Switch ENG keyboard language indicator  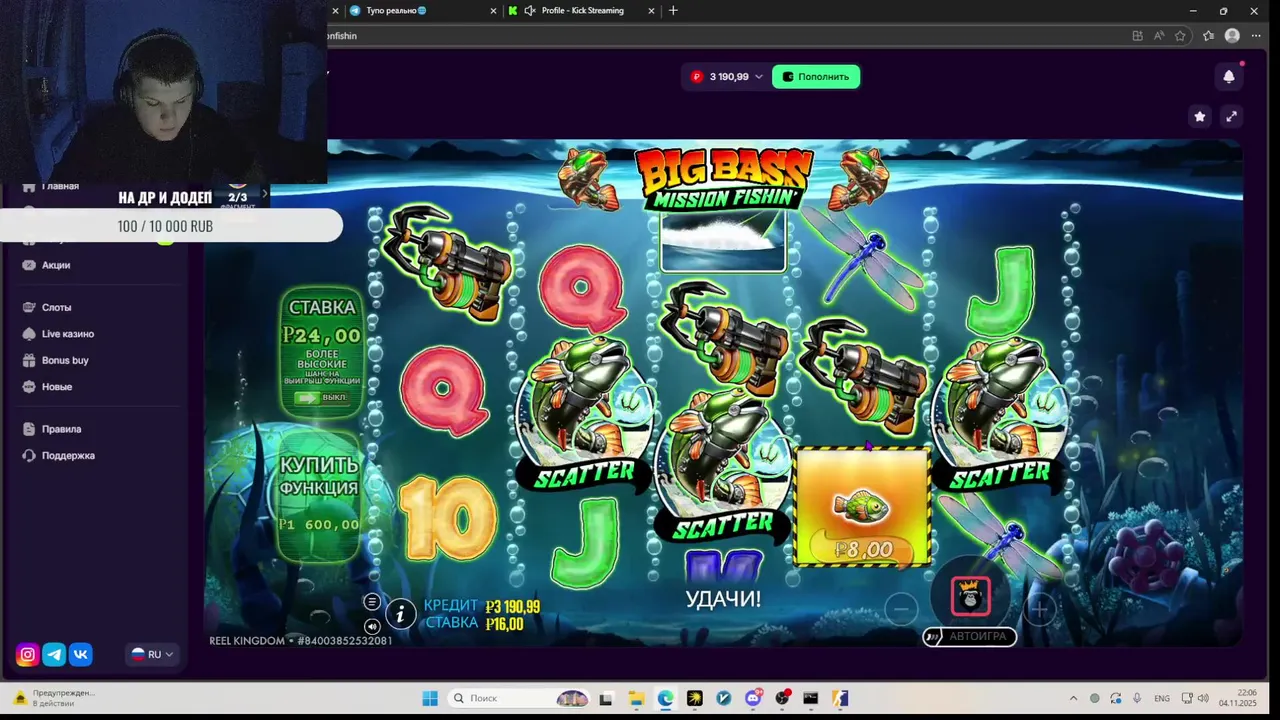click(1162, 698)
